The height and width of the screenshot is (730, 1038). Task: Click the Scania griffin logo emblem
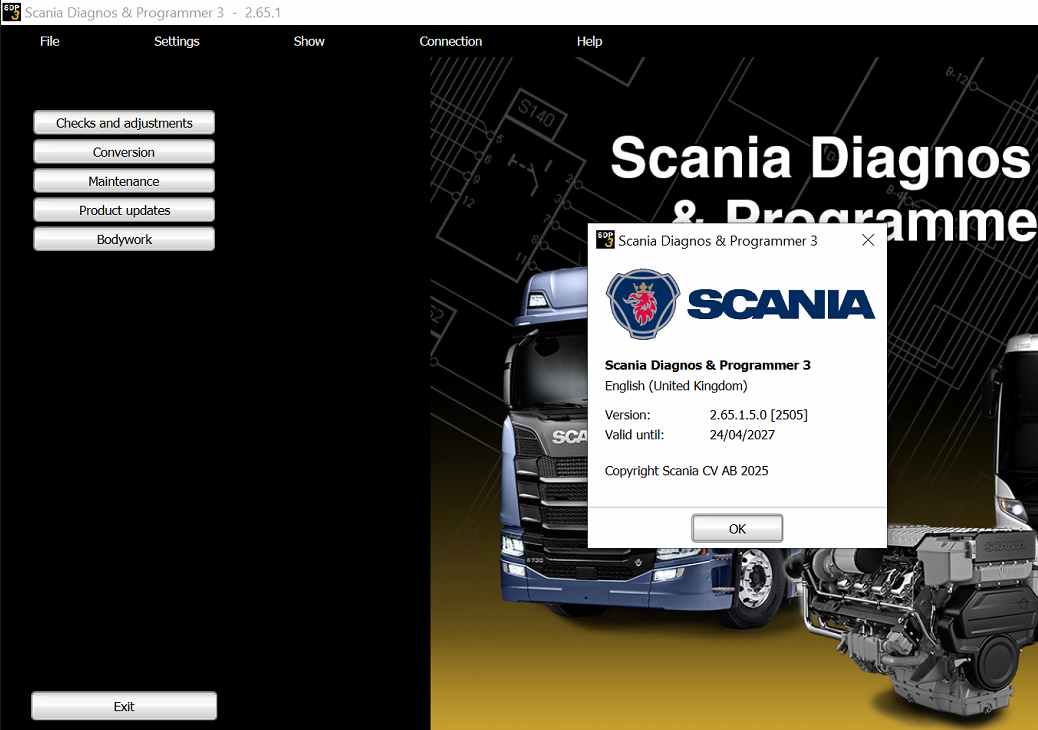tap(643, 304)
